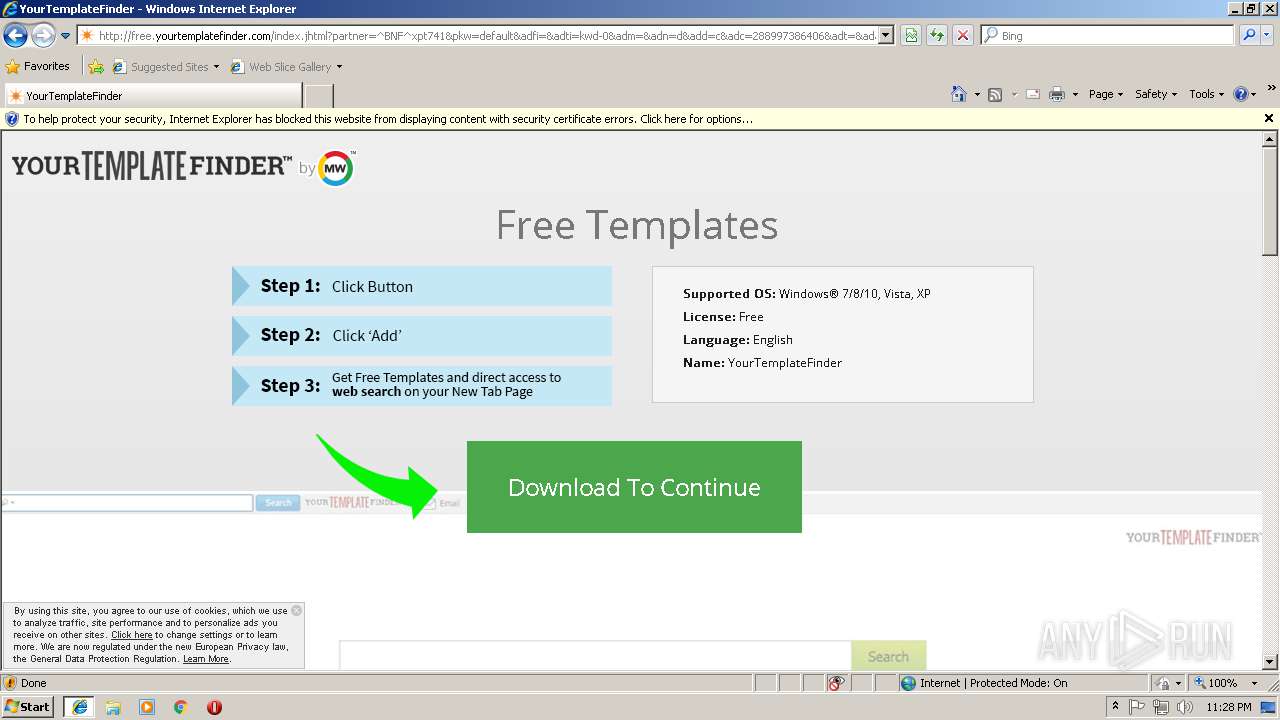The image size is (1280, 720).
Task: Click Add to Favorites Bar icon
Action: (96, 67)
